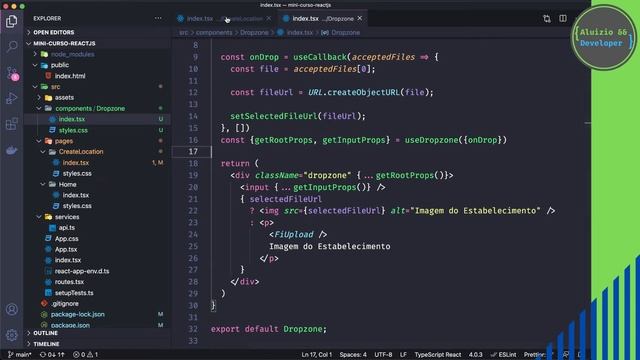Image resolution: width=640 pixels, height=360 pixels.
Task: Open the Search view in activity bar
Action: point(12,47)
